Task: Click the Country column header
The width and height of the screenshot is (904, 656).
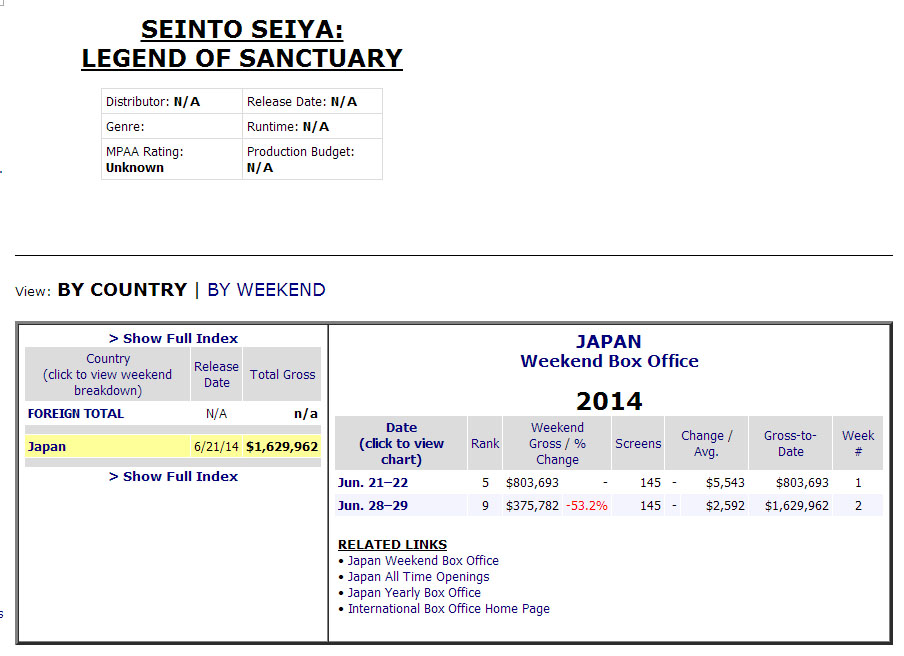Action: 108,374
